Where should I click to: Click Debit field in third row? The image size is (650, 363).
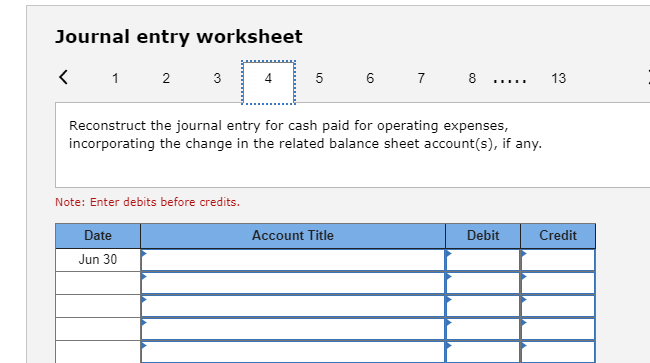click(x=483, y=306)
